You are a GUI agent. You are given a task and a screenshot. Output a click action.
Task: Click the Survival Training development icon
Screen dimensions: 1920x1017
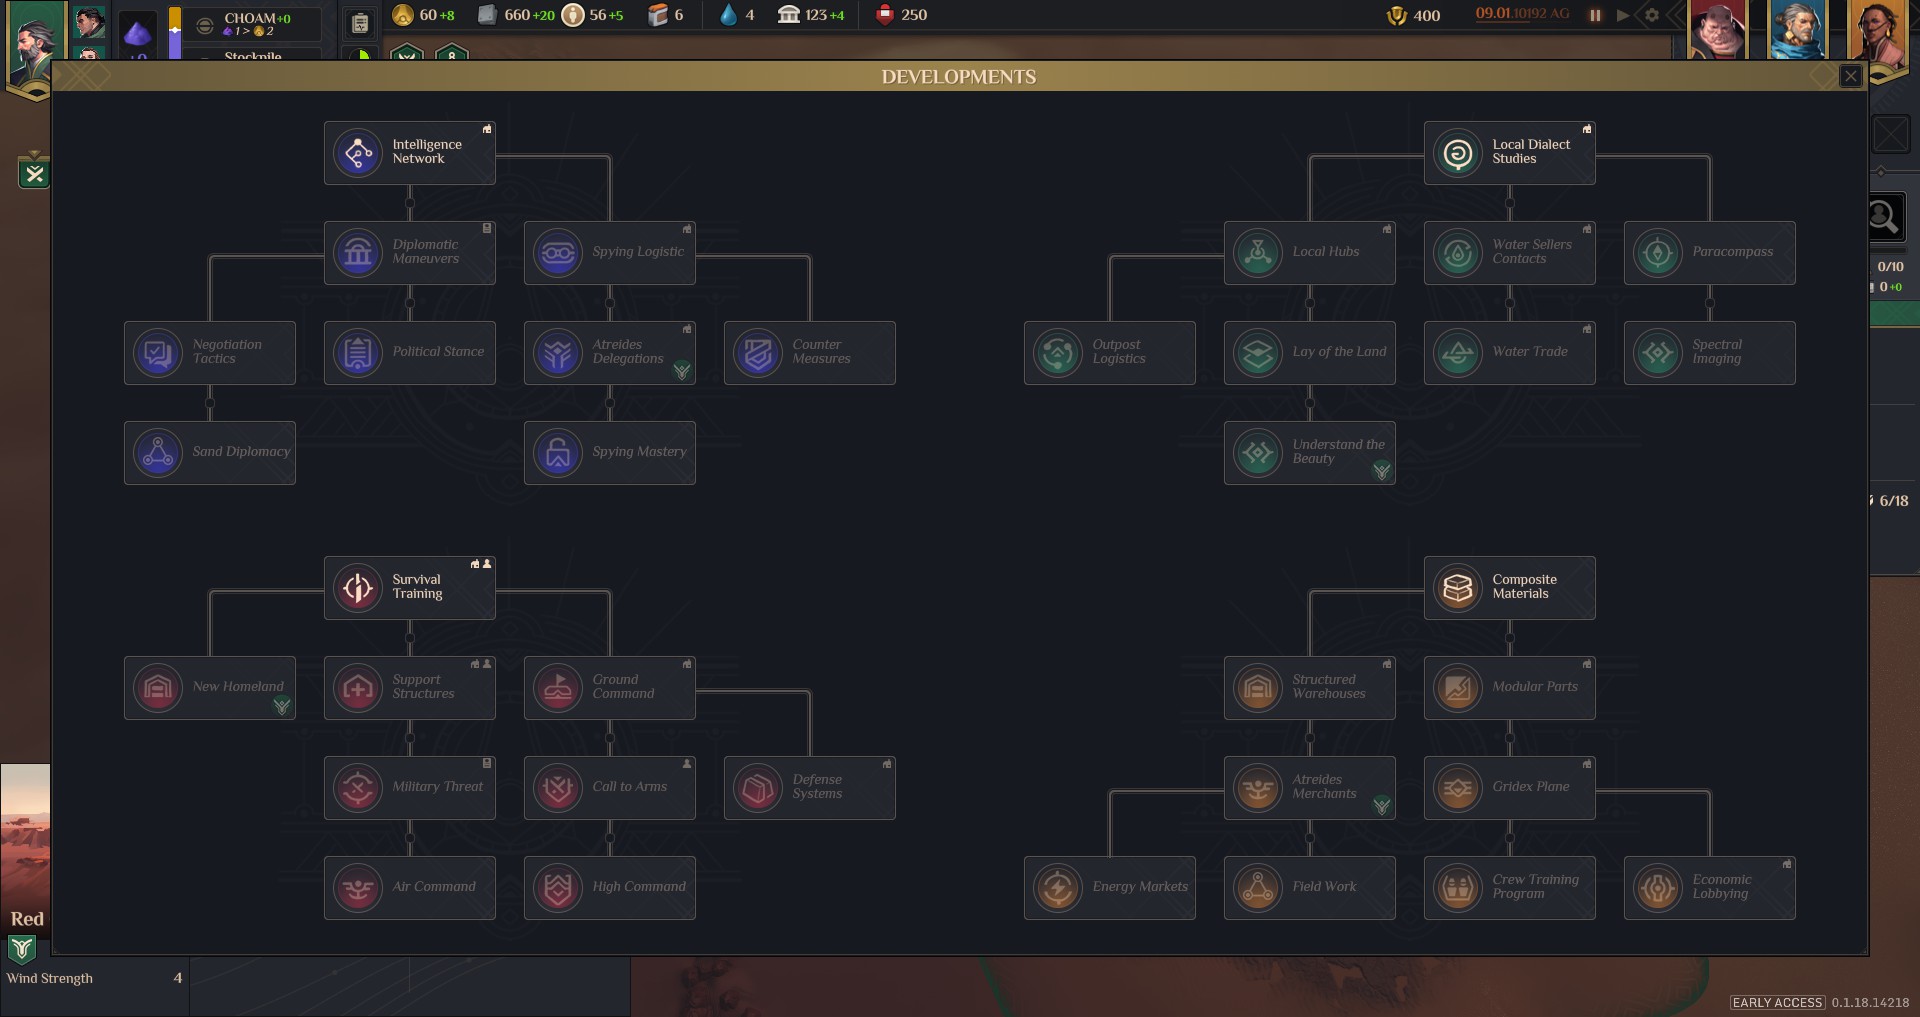pyautogui.click(x=358, y=588)
